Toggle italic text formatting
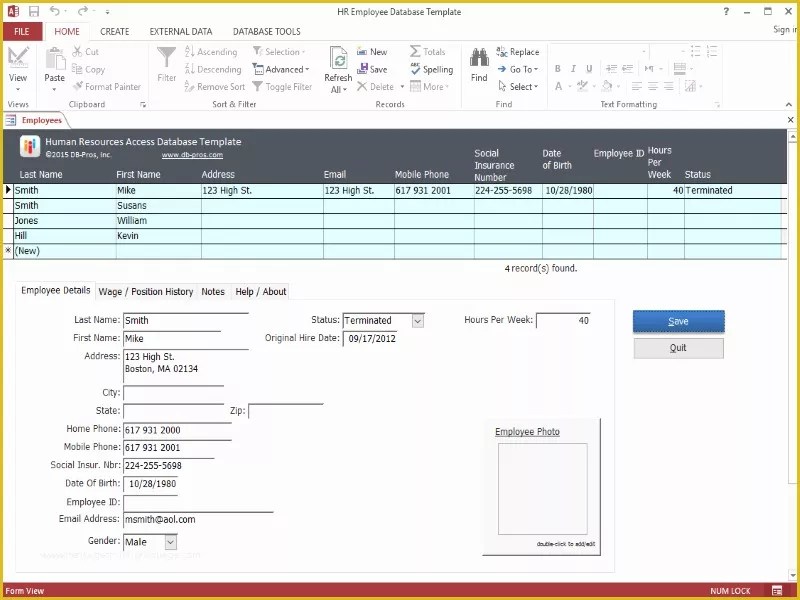Viewport: 800px width, 600px height. point(572,69)
